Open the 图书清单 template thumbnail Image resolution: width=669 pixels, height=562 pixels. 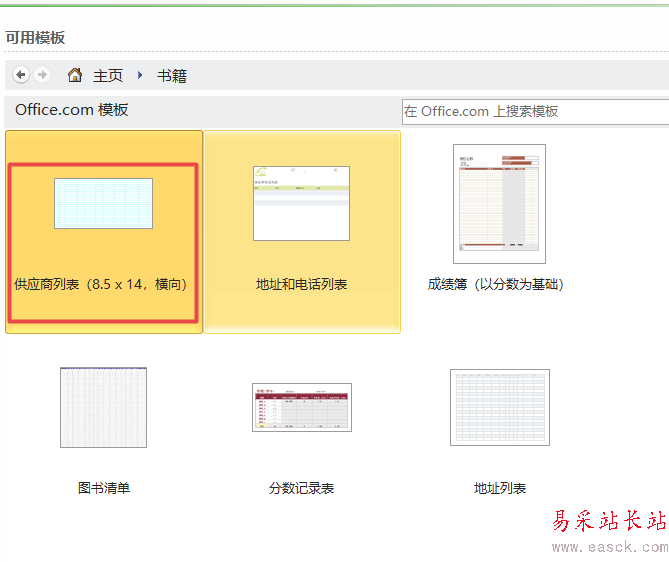point(103,408)
